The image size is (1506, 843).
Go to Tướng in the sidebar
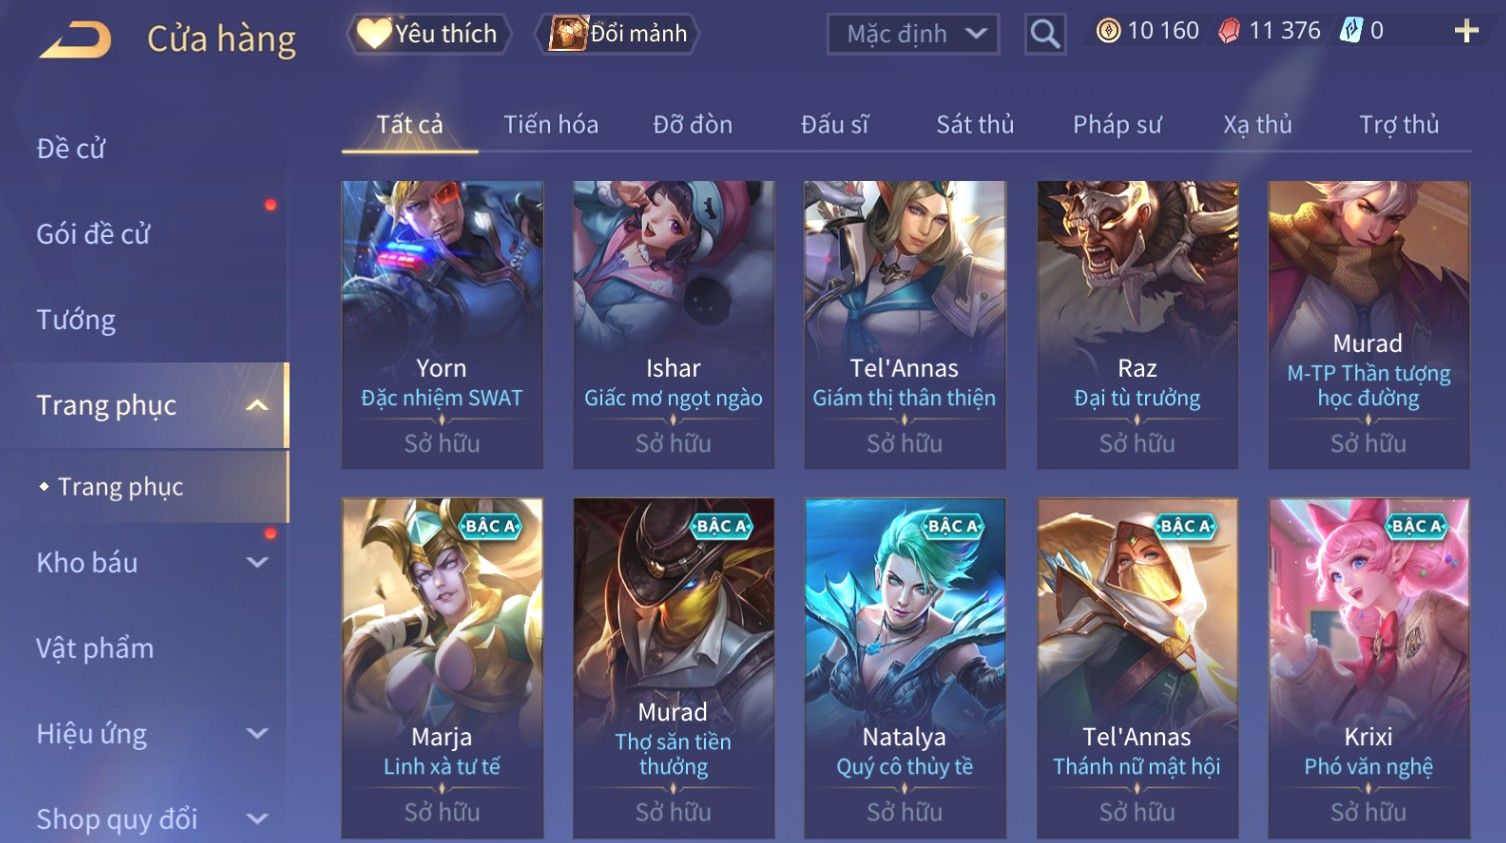[x=76, y=320]
